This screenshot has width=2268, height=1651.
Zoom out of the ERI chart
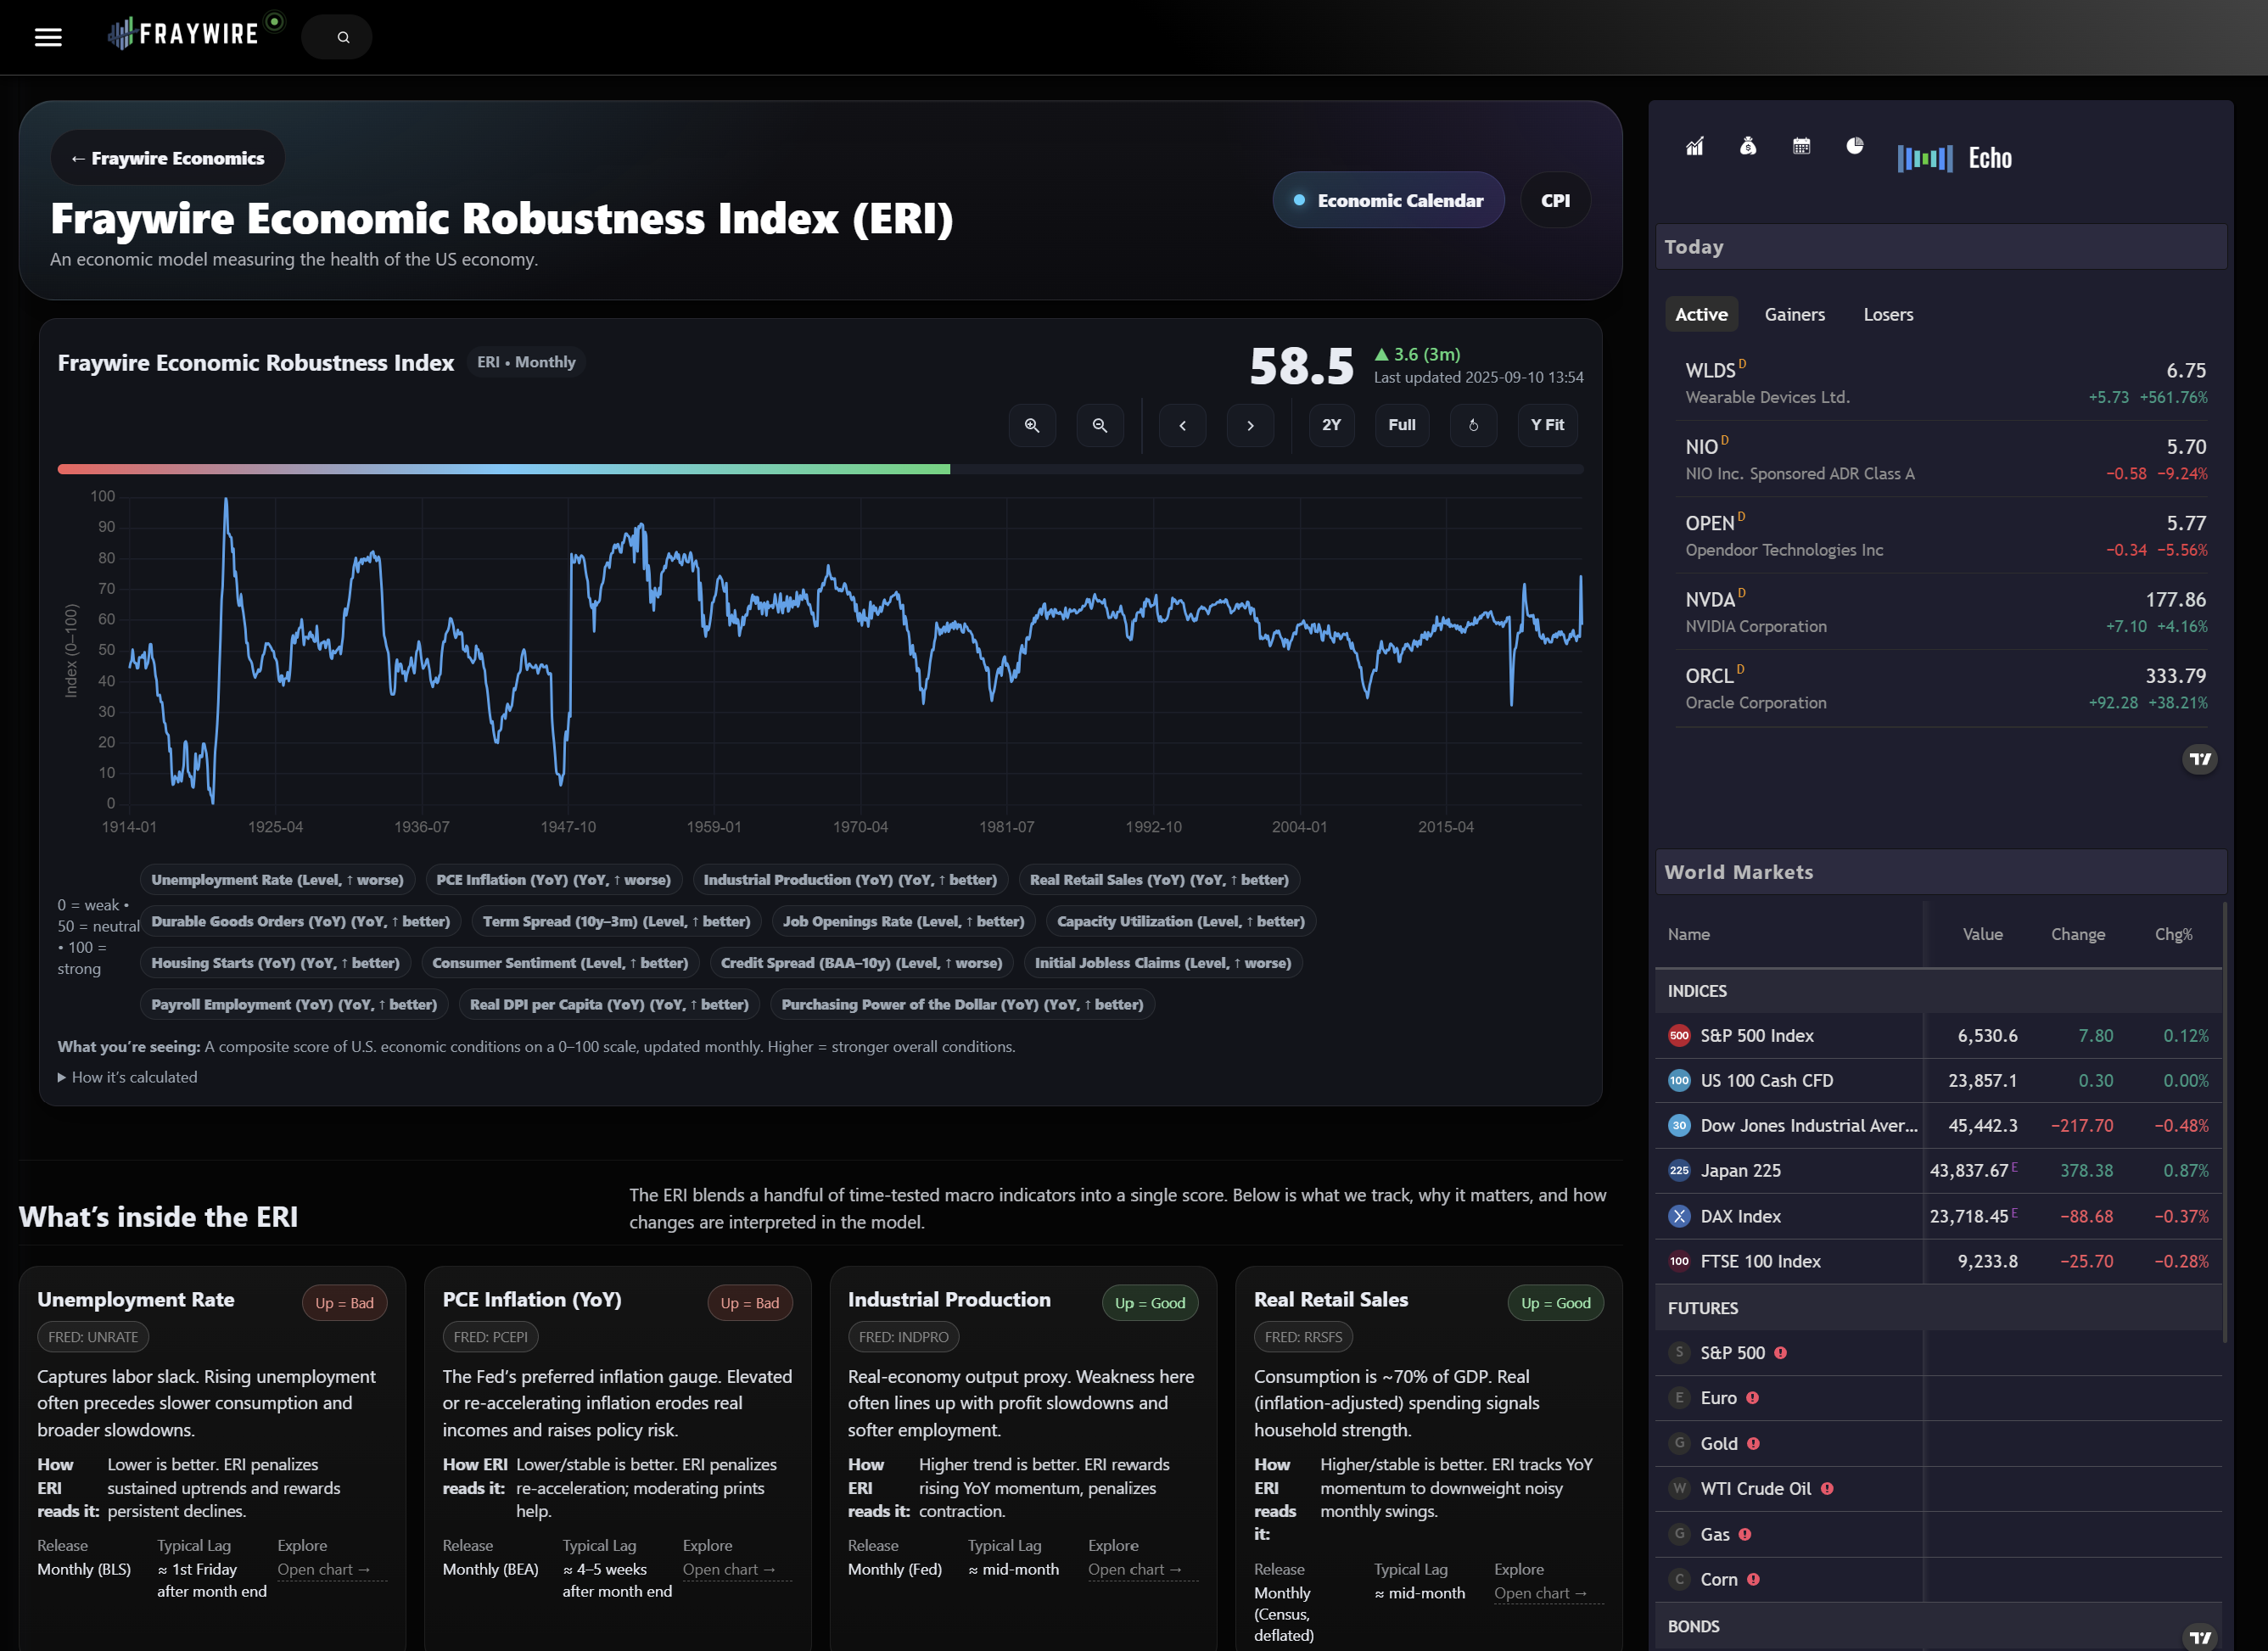pos(1099,425)
